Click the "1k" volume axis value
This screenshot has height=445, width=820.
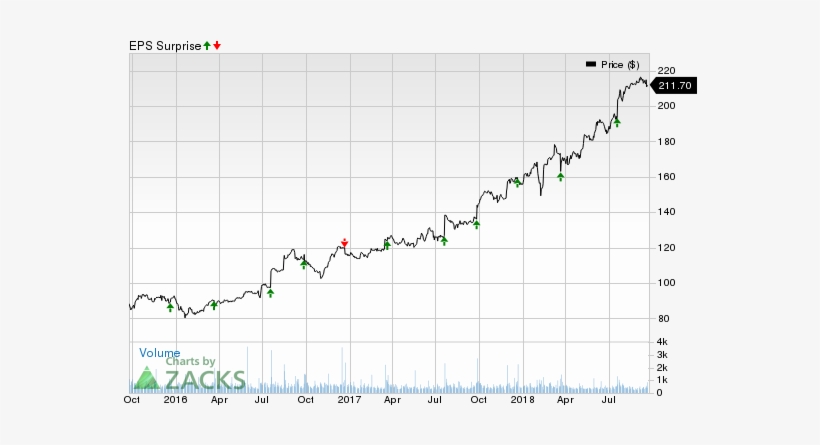662,380
